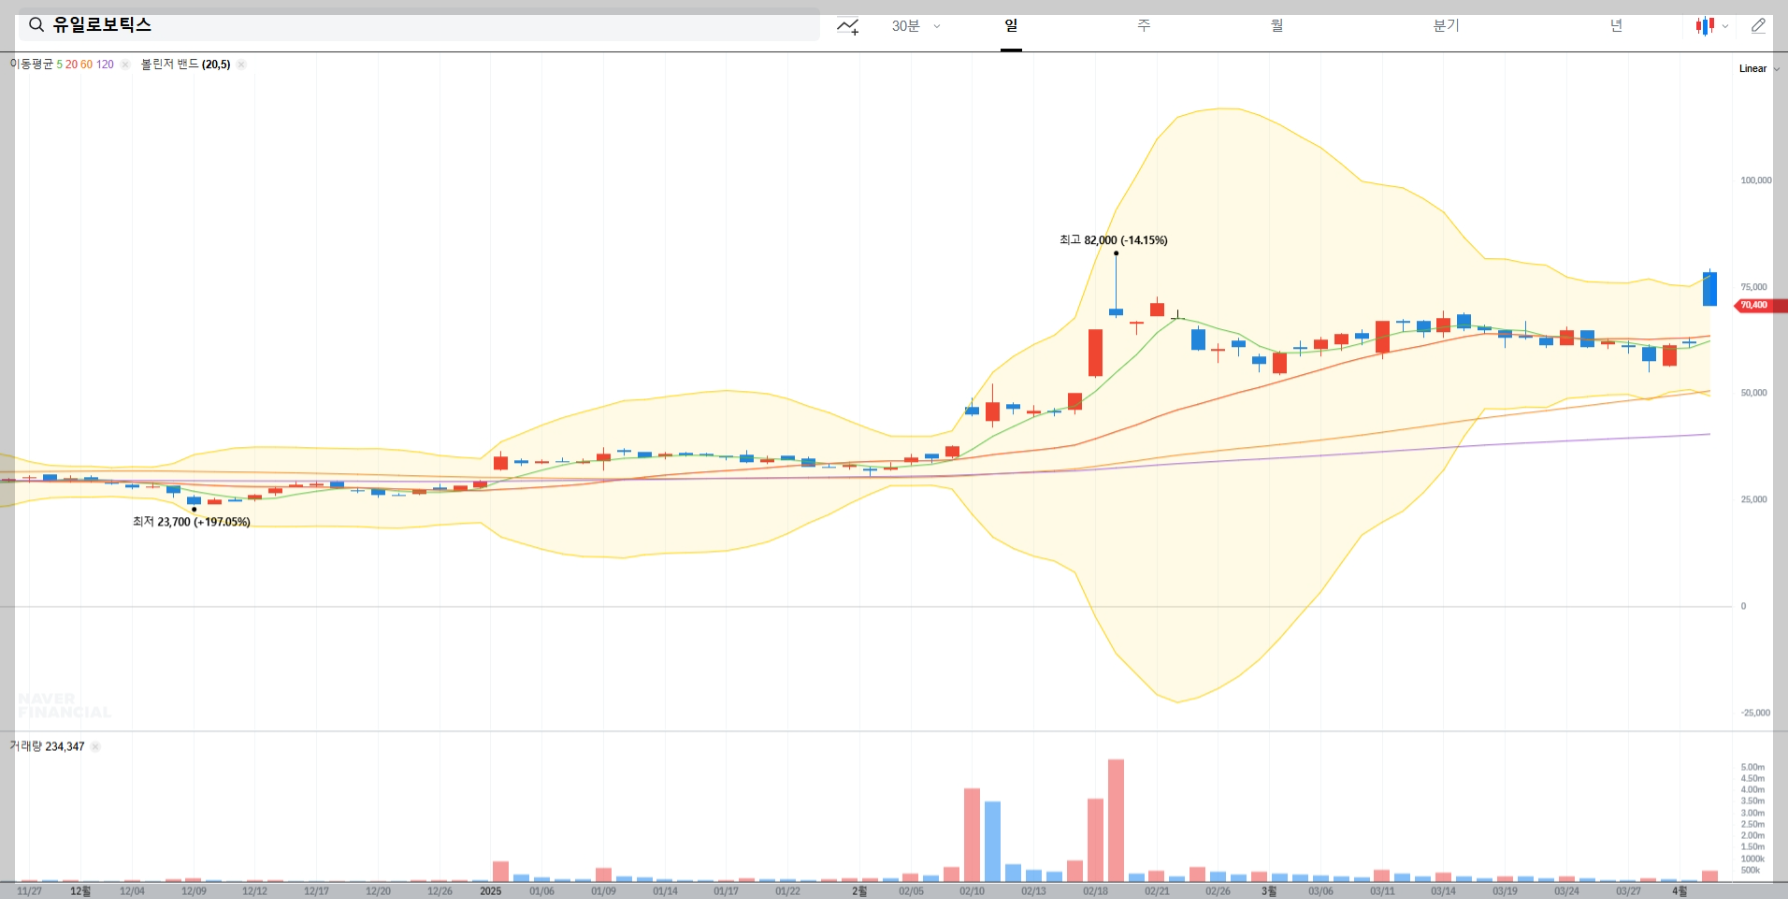This screenshot has width=1788, height=899.
Task: Click the tallest red volume bar
Action: coord(1116,820)
